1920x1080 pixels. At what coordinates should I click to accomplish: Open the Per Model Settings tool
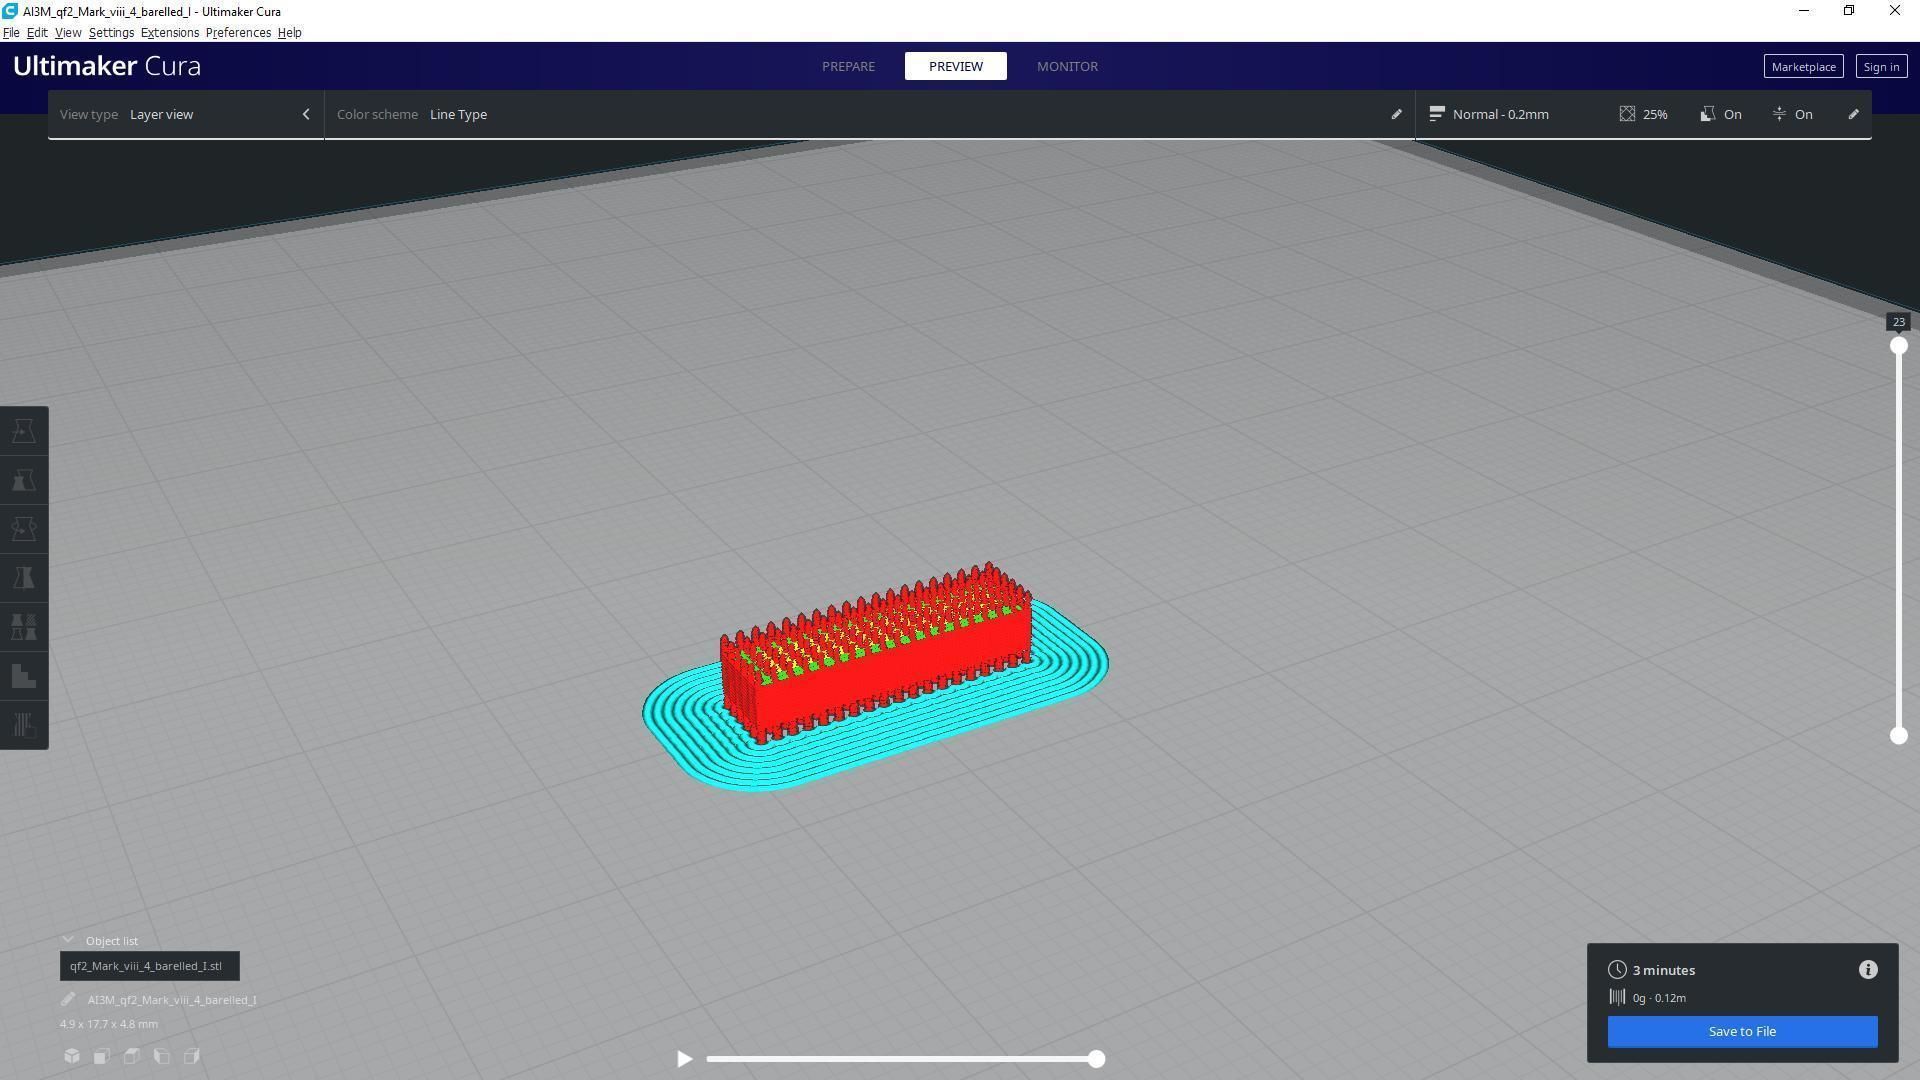24,627
